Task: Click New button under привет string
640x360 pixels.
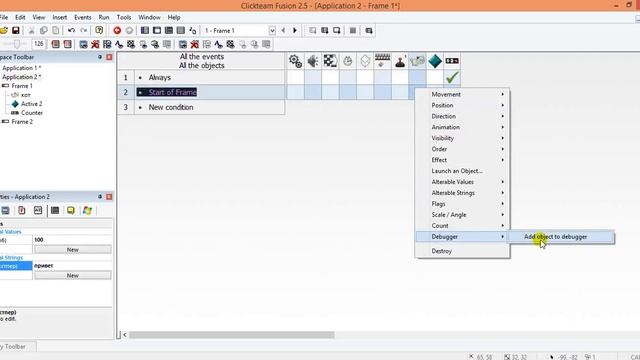Action: [73, 276]
